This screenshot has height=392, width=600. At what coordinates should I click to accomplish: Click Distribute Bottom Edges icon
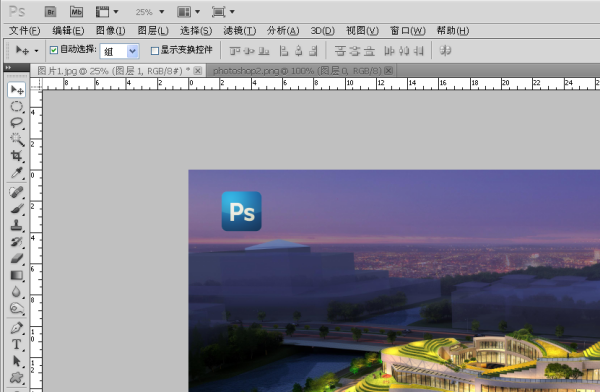pos(369,51)
